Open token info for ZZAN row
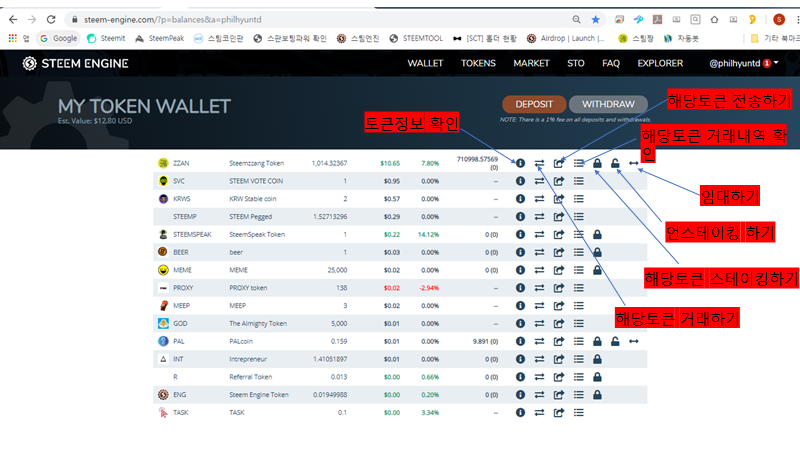 (520, 163)
